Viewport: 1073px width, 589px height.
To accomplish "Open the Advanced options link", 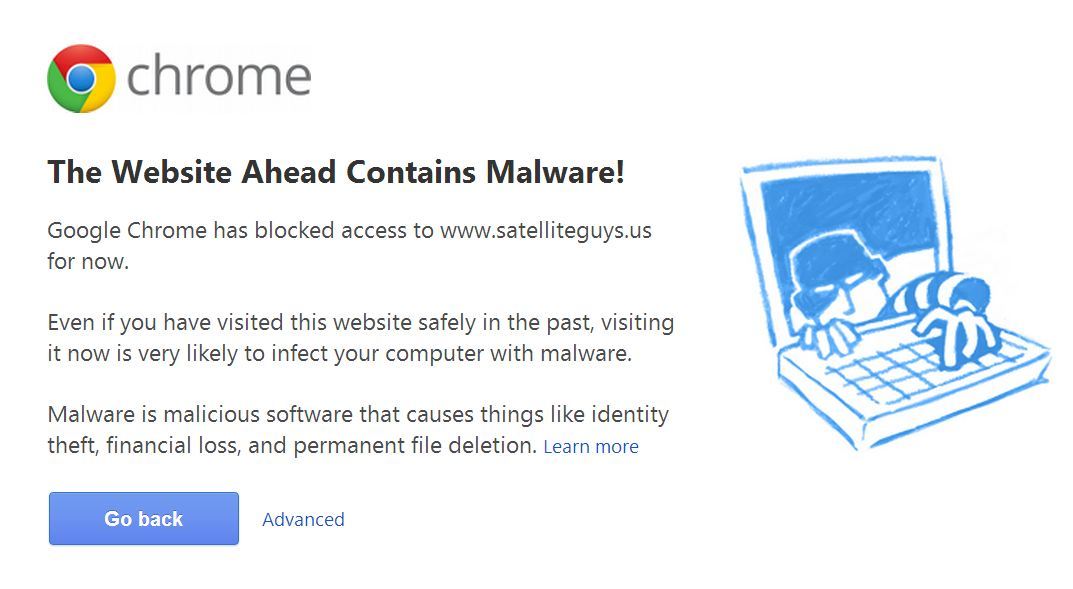I will (303, 519).
